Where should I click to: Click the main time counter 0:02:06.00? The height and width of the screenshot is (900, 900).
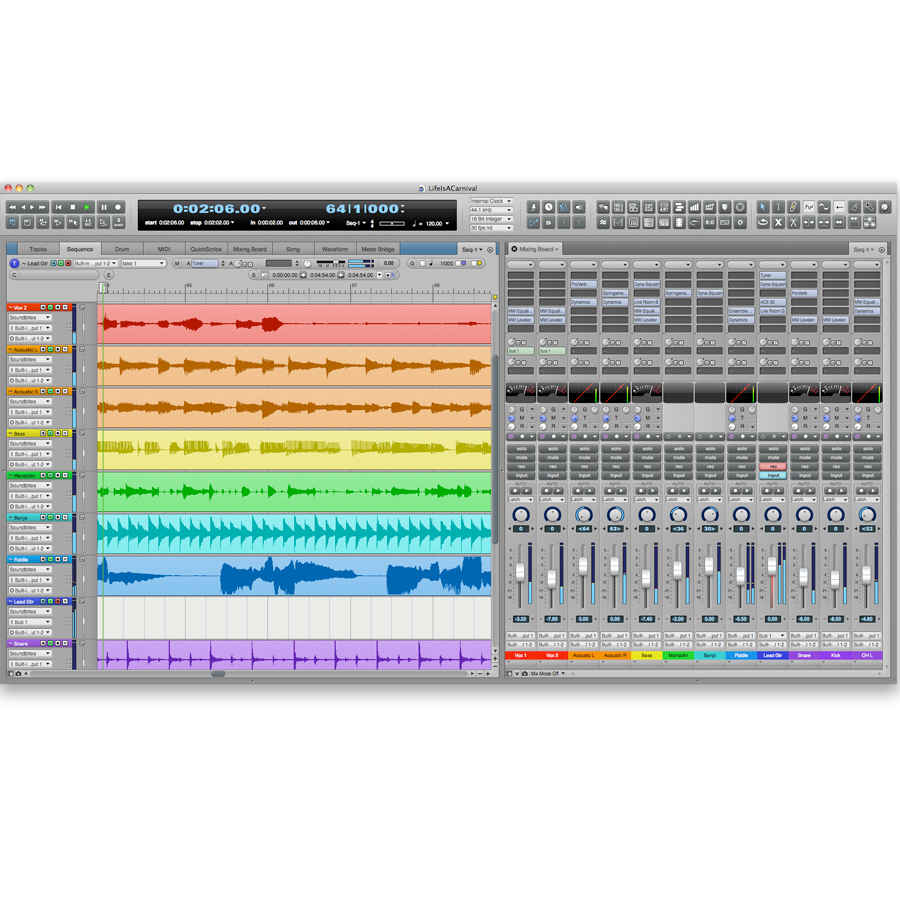click(x=217, y=209)
